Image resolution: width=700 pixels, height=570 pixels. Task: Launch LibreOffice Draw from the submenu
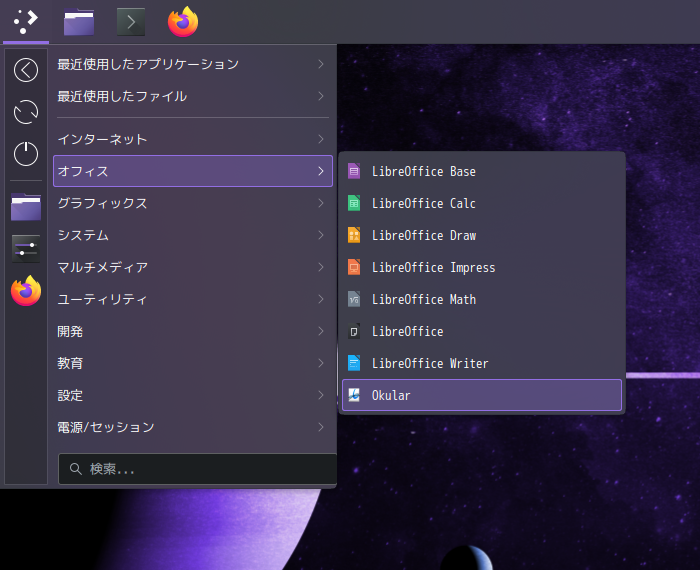tap(482, 235)
